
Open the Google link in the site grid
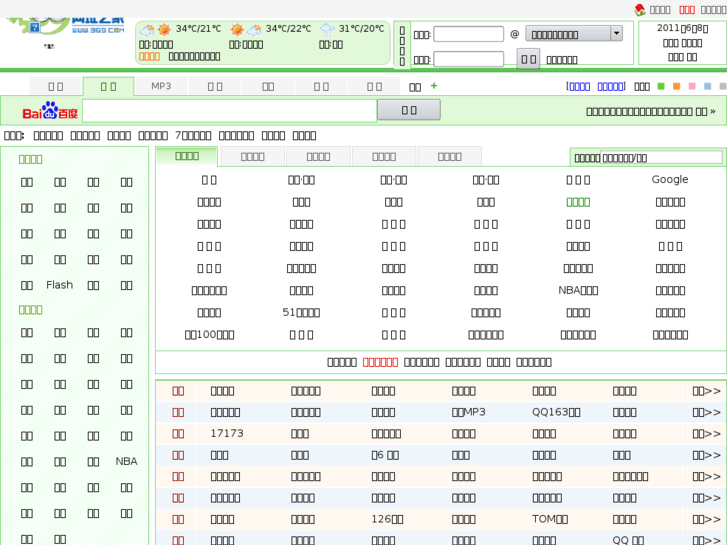[x=670, y=180]
